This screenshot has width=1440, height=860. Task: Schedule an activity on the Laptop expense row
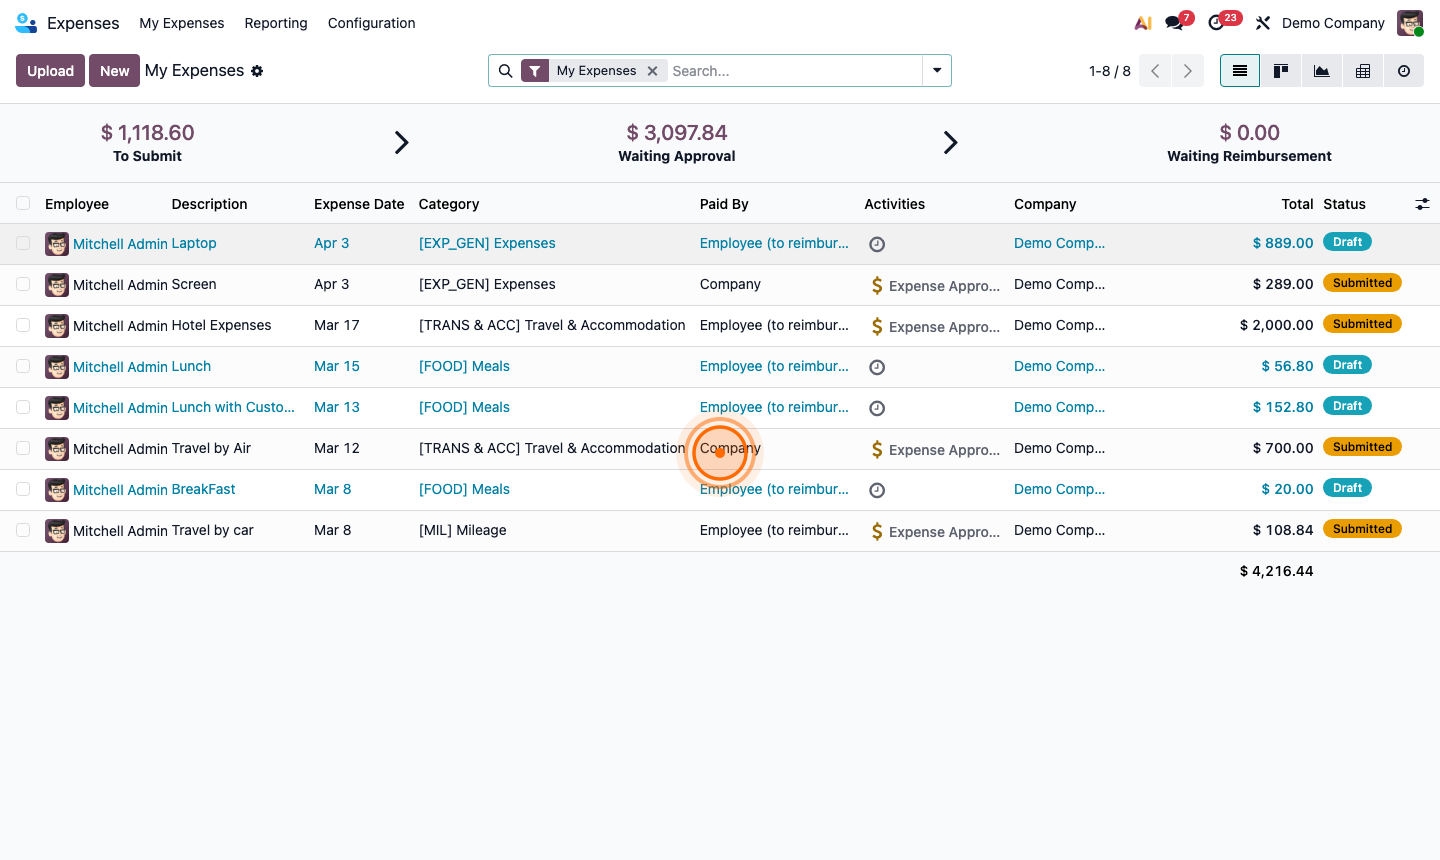pos(877,244)
